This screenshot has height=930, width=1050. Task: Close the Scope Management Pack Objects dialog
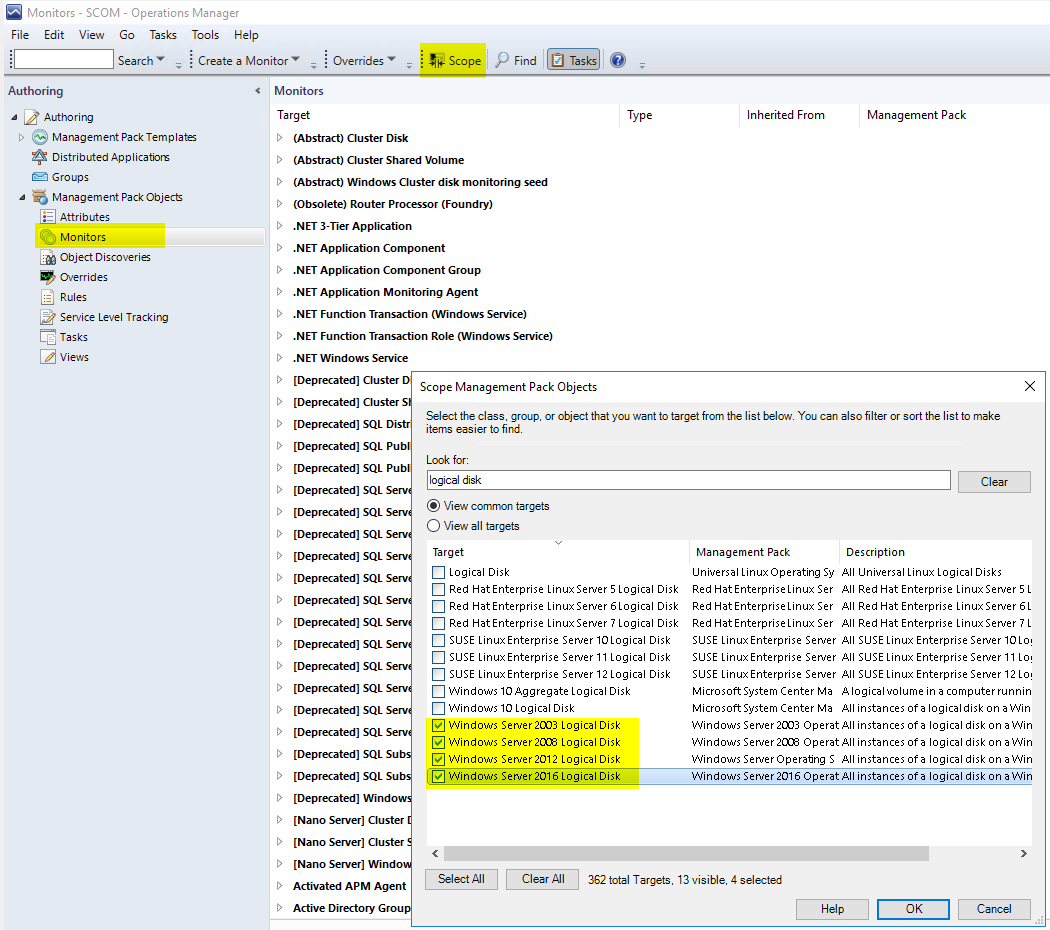tap(1030, 386)
